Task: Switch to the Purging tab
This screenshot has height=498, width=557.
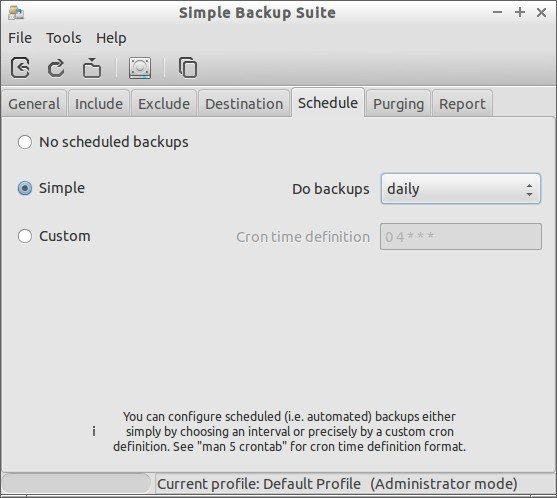Action: (399, 104)
